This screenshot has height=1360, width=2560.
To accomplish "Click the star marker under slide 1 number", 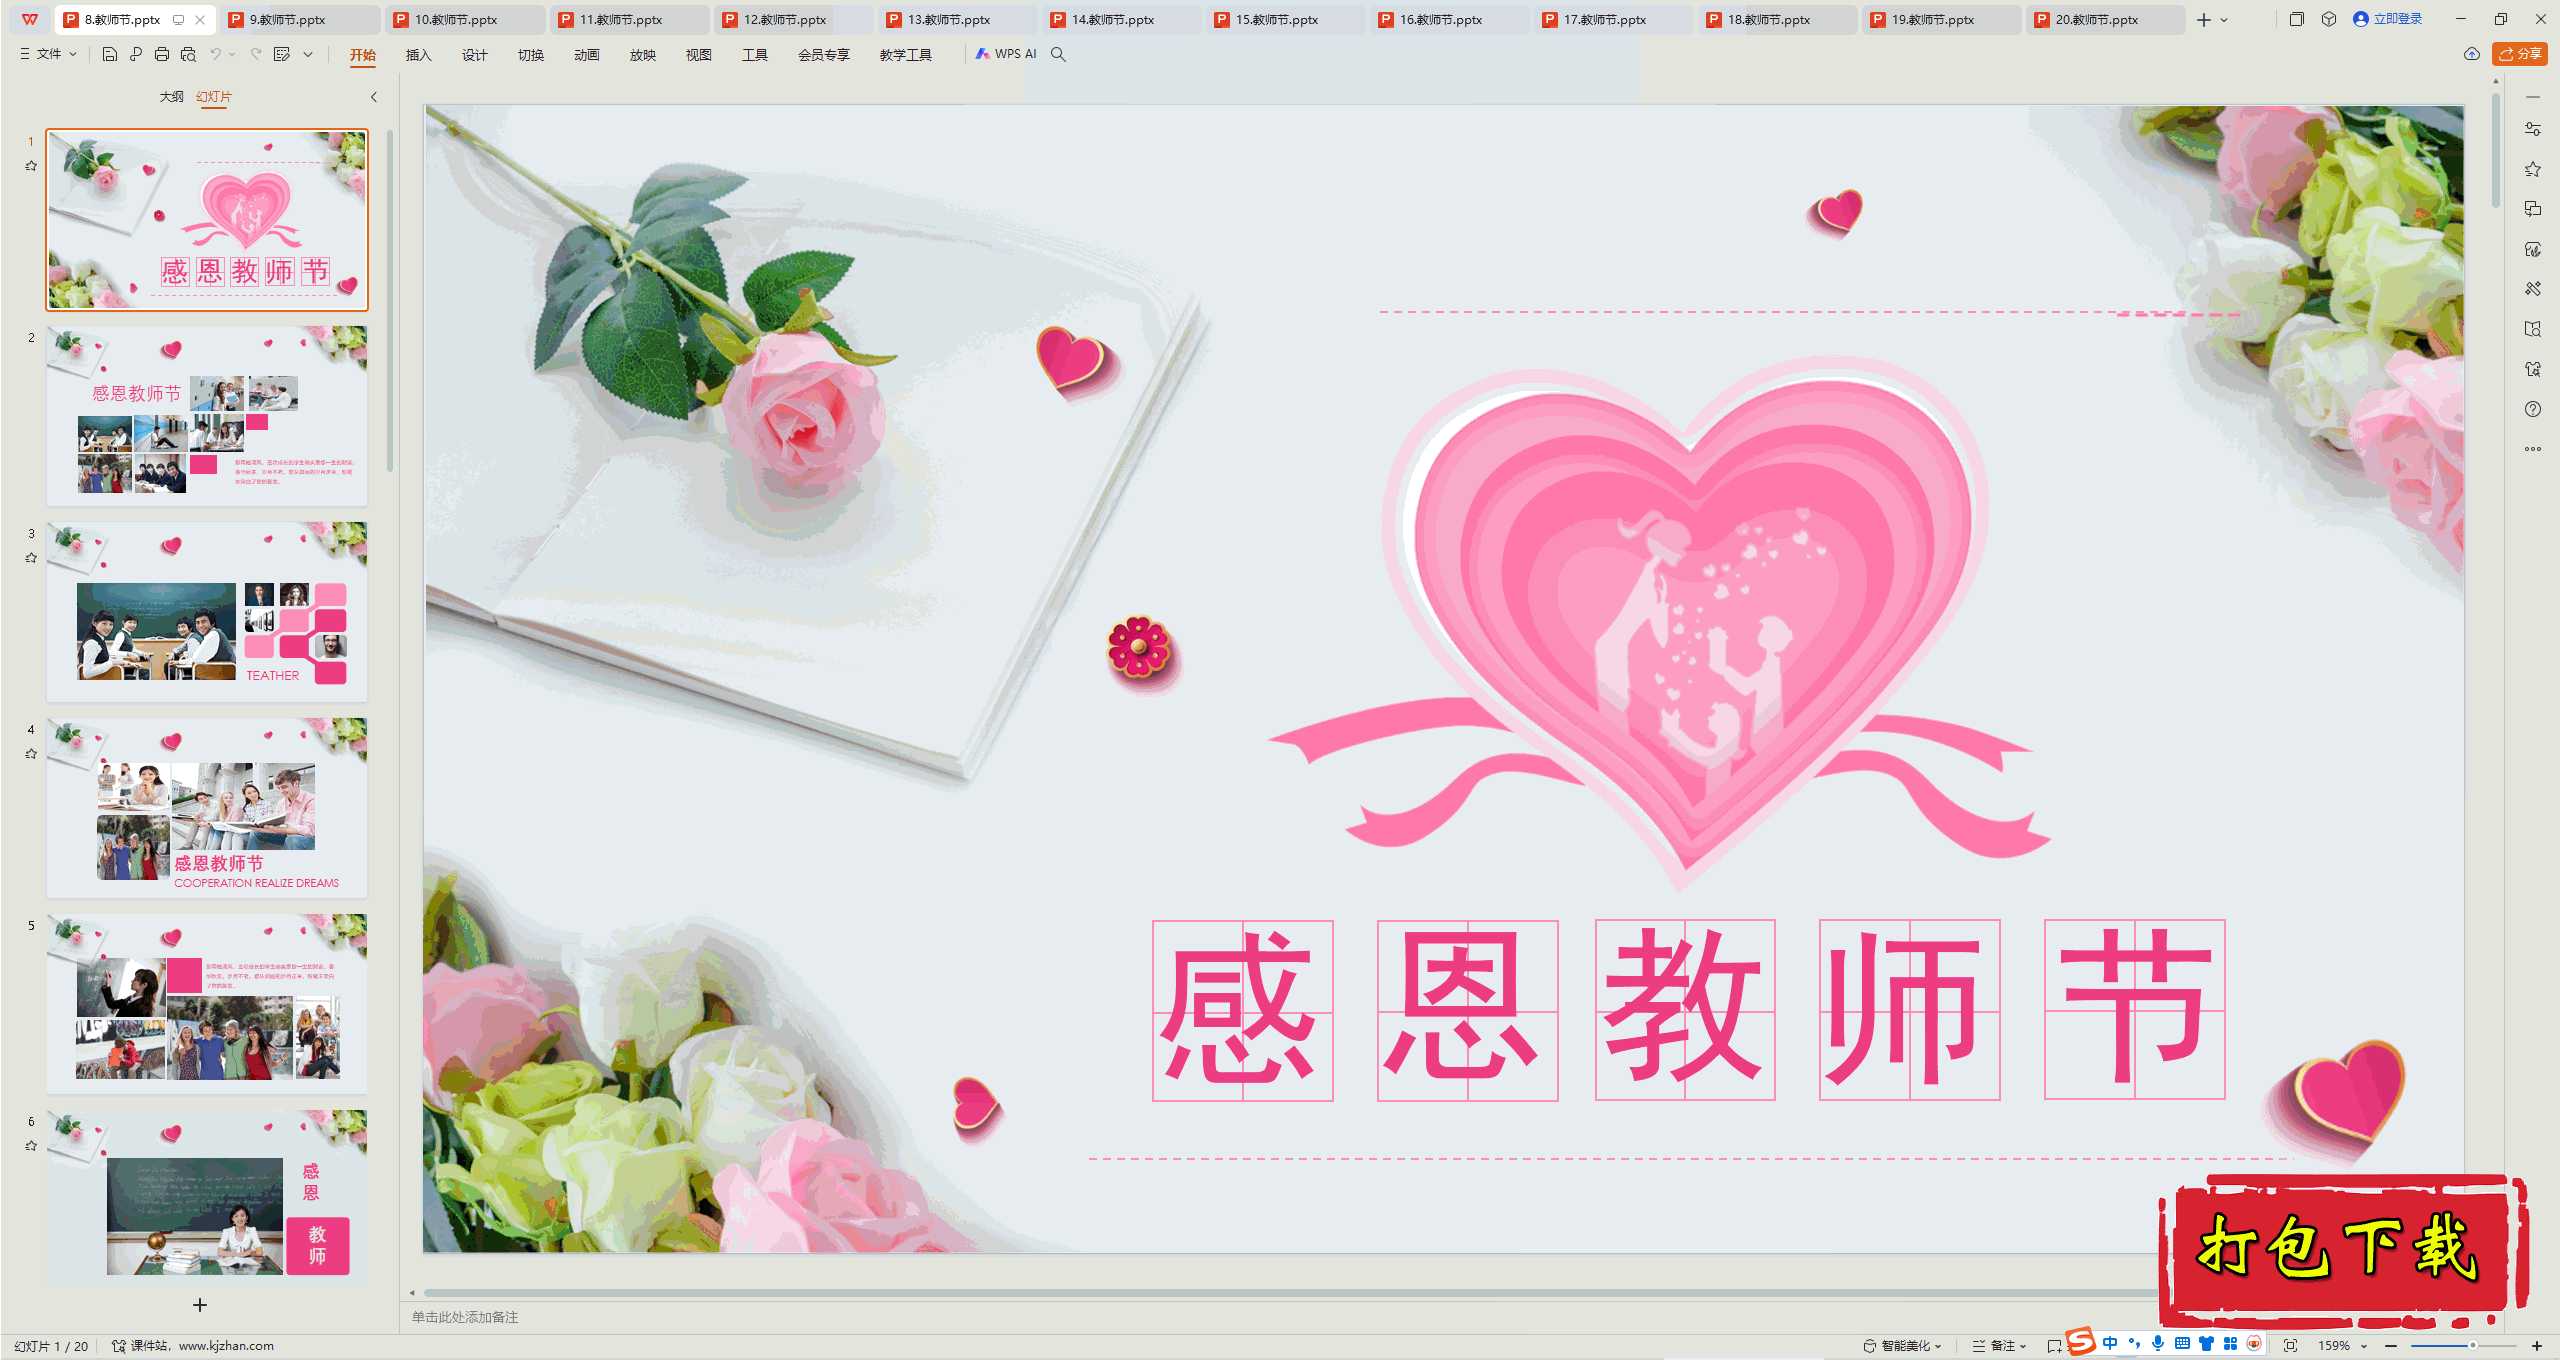I will (x=31, y=166).
